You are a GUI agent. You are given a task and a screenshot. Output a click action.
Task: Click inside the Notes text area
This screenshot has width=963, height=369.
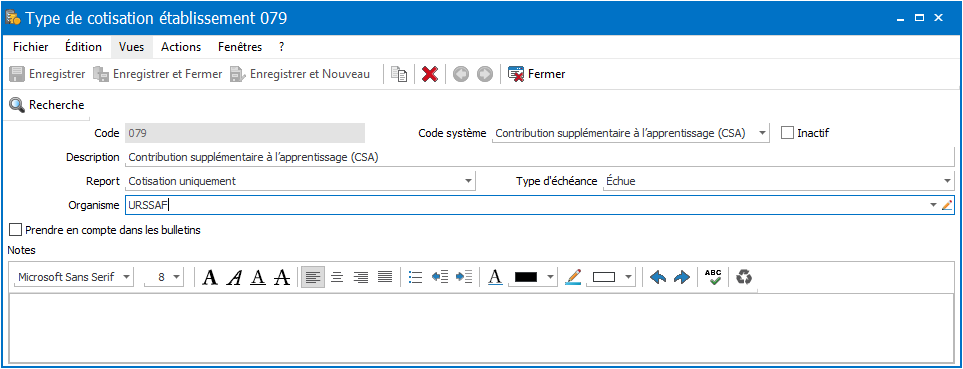coord(482,328)
